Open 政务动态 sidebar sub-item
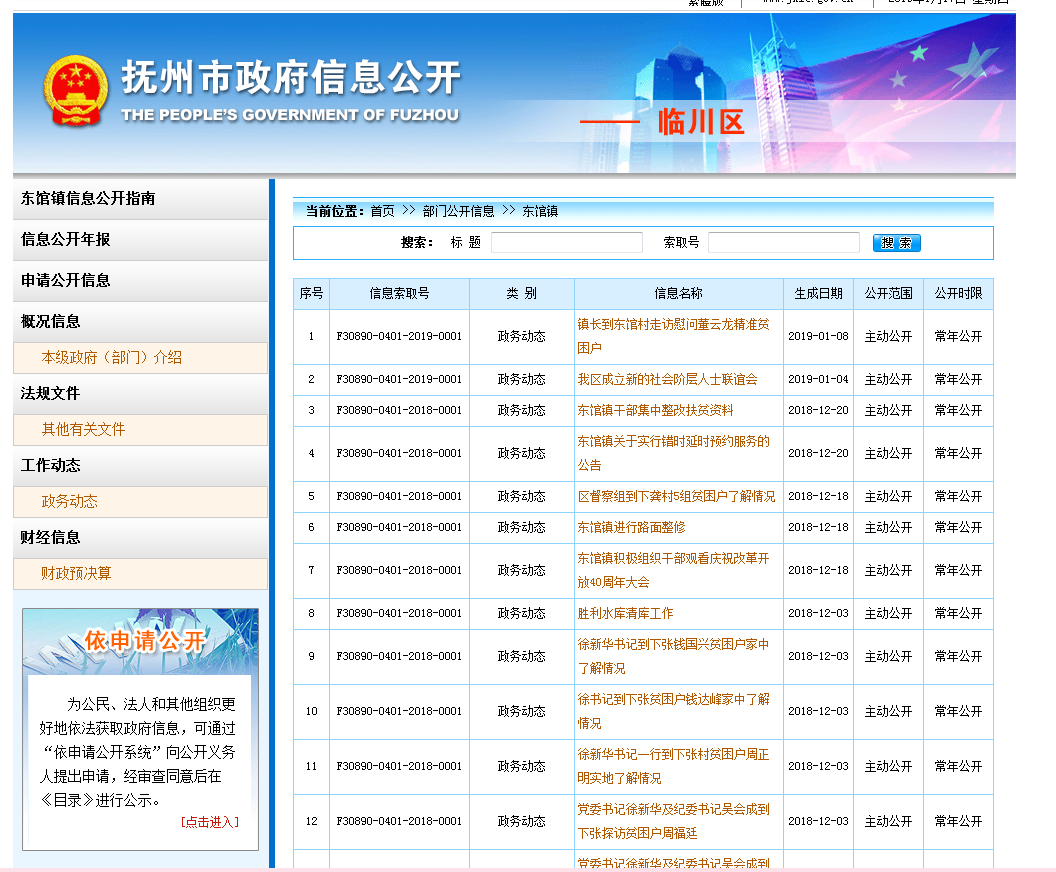Viewport: 1056px width, 872px height. [140, 502]
